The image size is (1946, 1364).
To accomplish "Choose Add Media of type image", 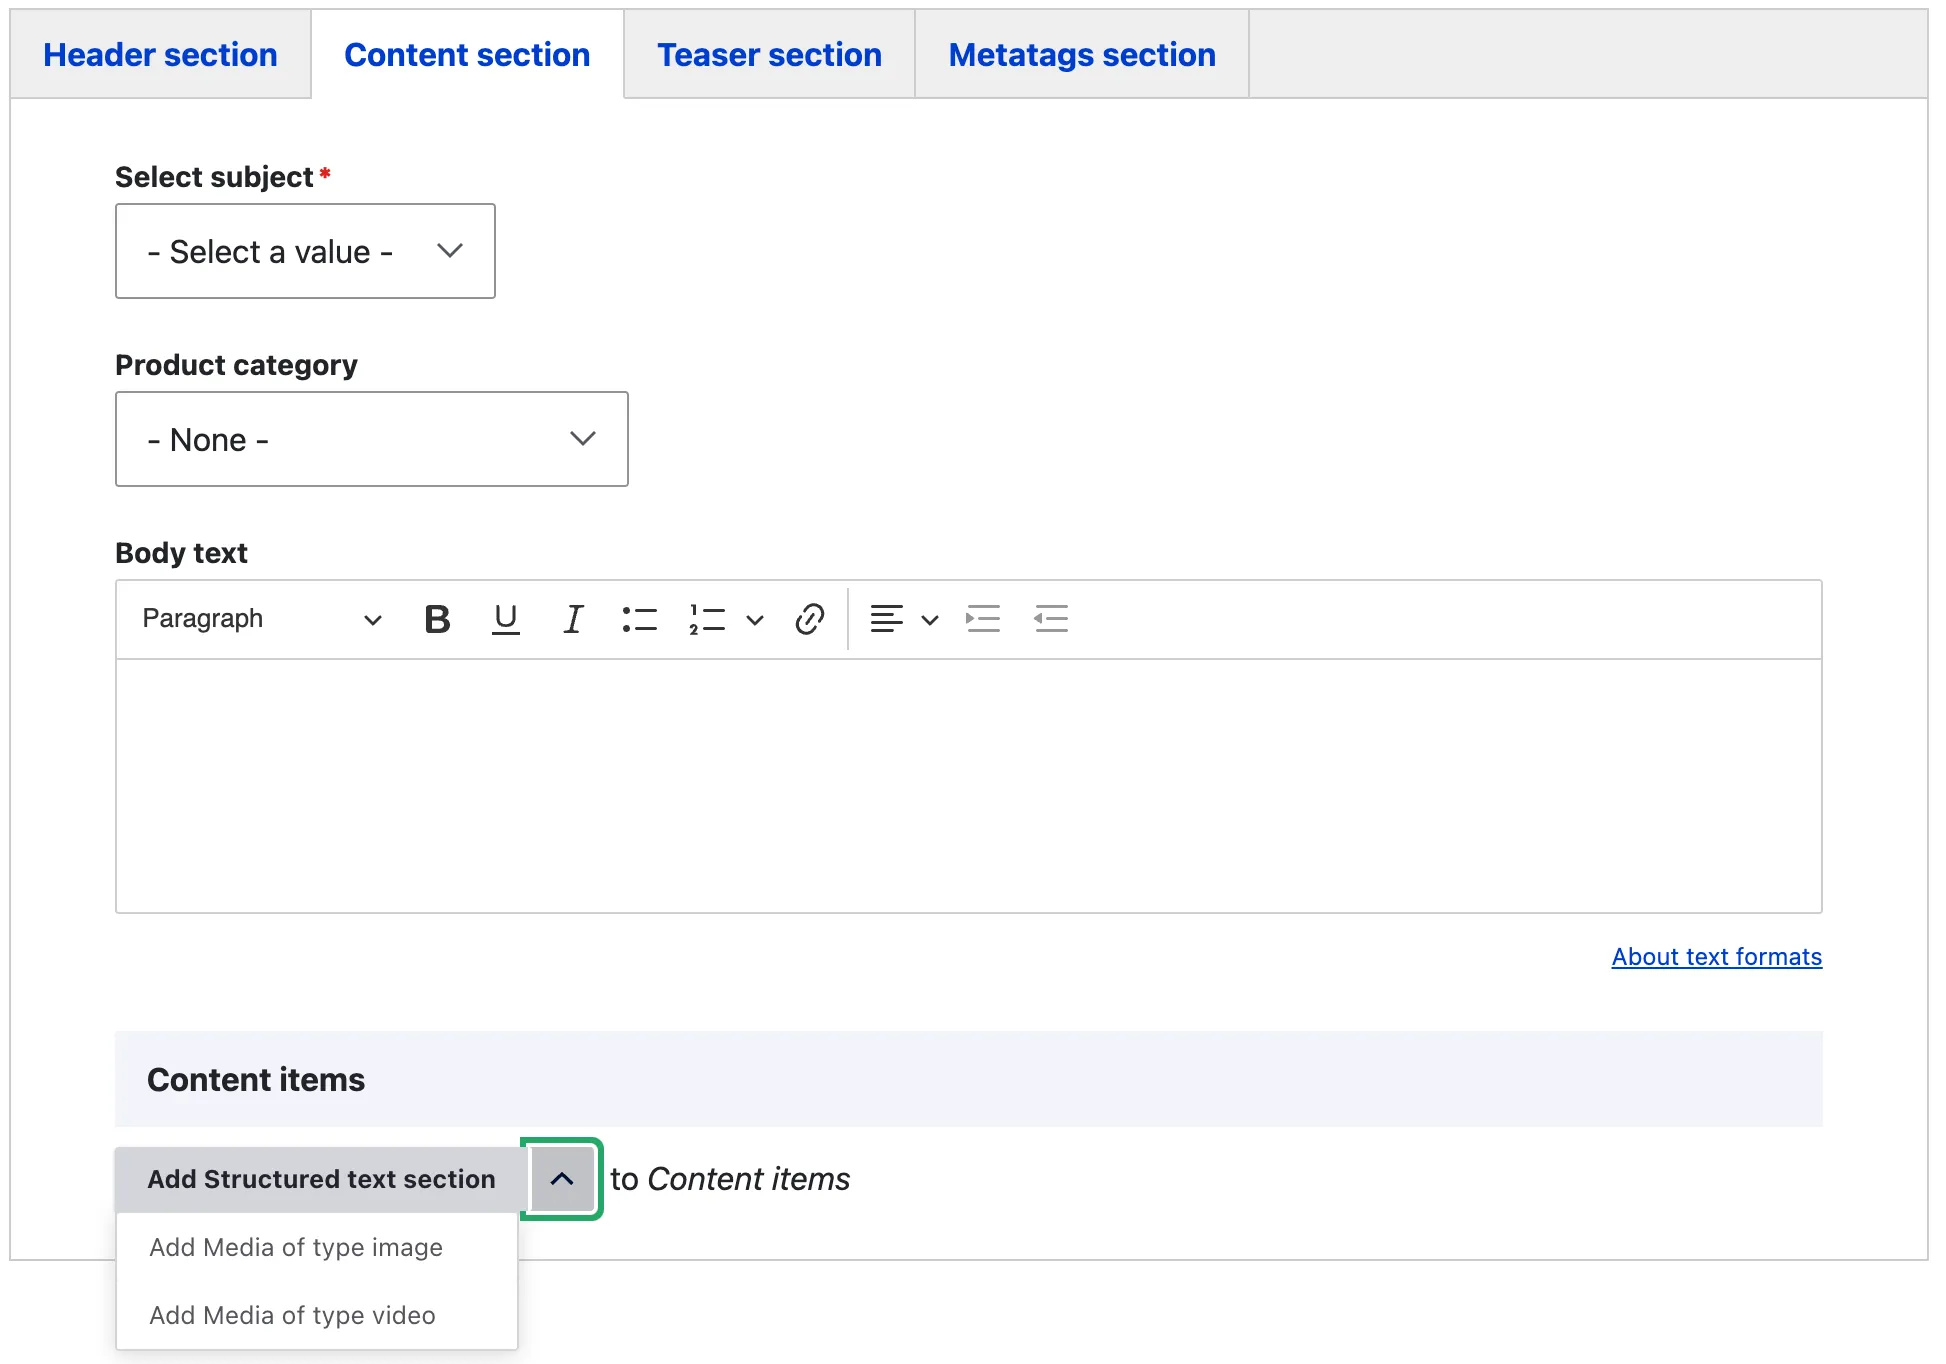I will [296, 1247].
